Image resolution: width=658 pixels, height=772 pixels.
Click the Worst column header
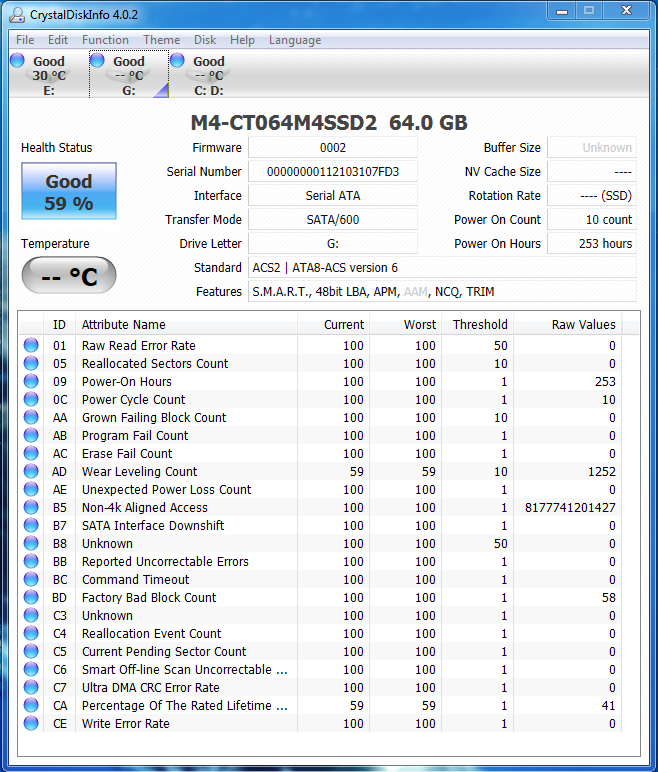pyautogui.click(x=405, y=325)
